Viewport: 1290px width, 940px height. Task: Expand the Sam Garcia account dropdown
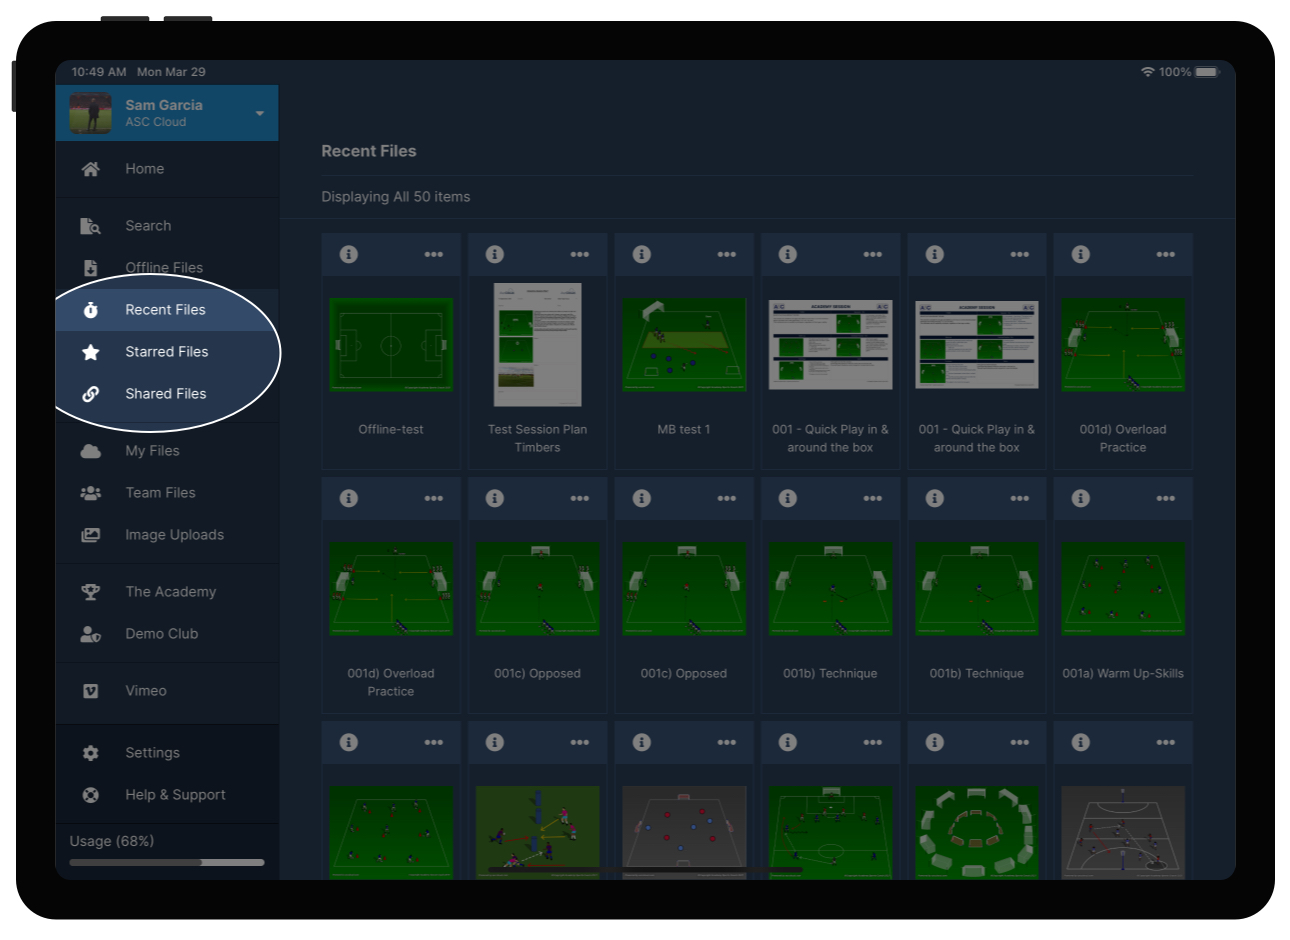pyautogui.click(x=260, y=113)
